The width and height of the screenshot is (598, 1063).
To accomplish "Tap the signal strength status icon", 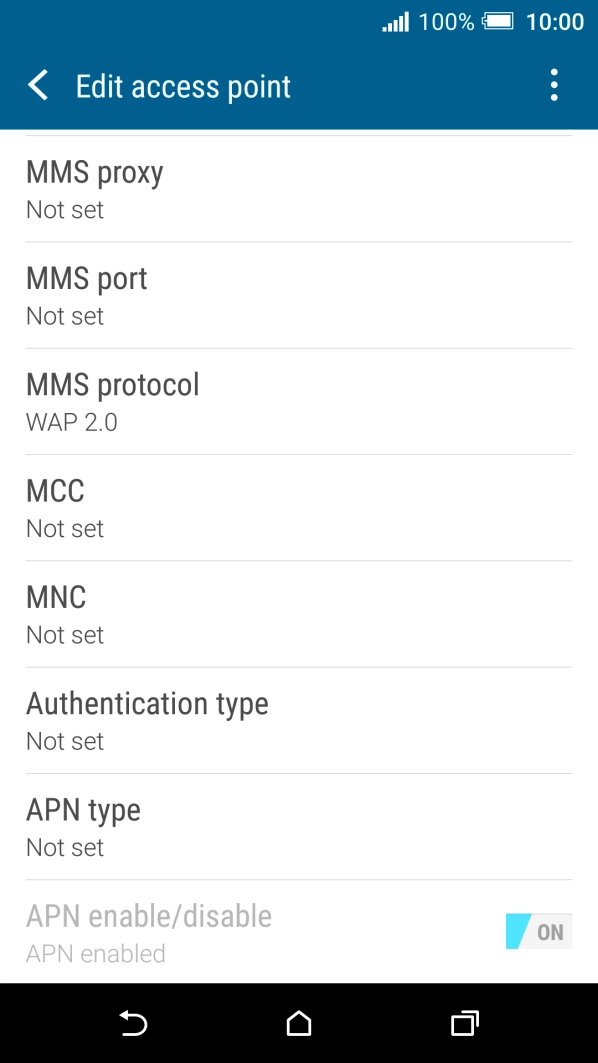I will (395, 22).
